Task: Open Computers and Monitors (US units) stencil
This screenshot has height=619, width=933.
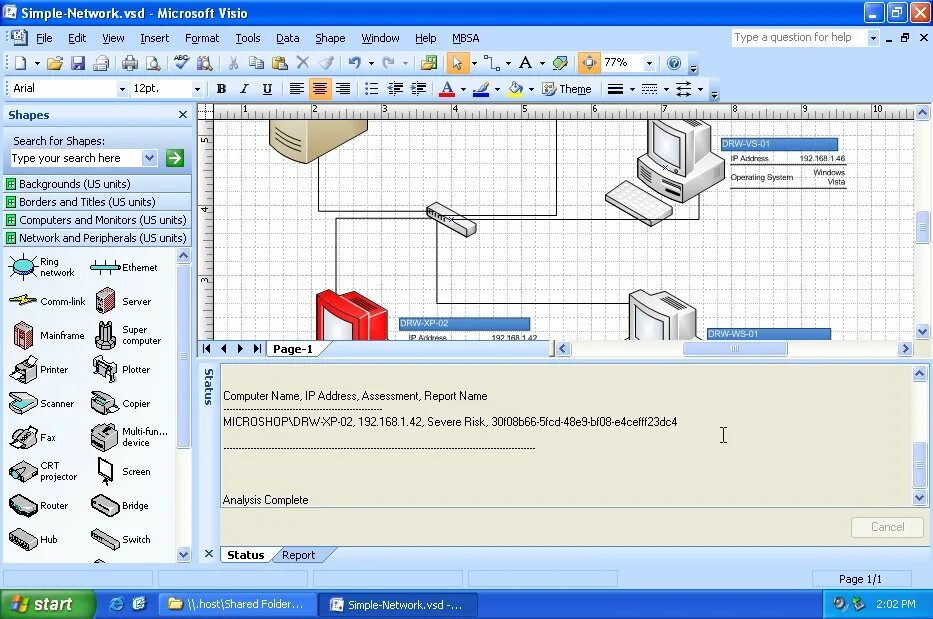Action: [98, 220]
